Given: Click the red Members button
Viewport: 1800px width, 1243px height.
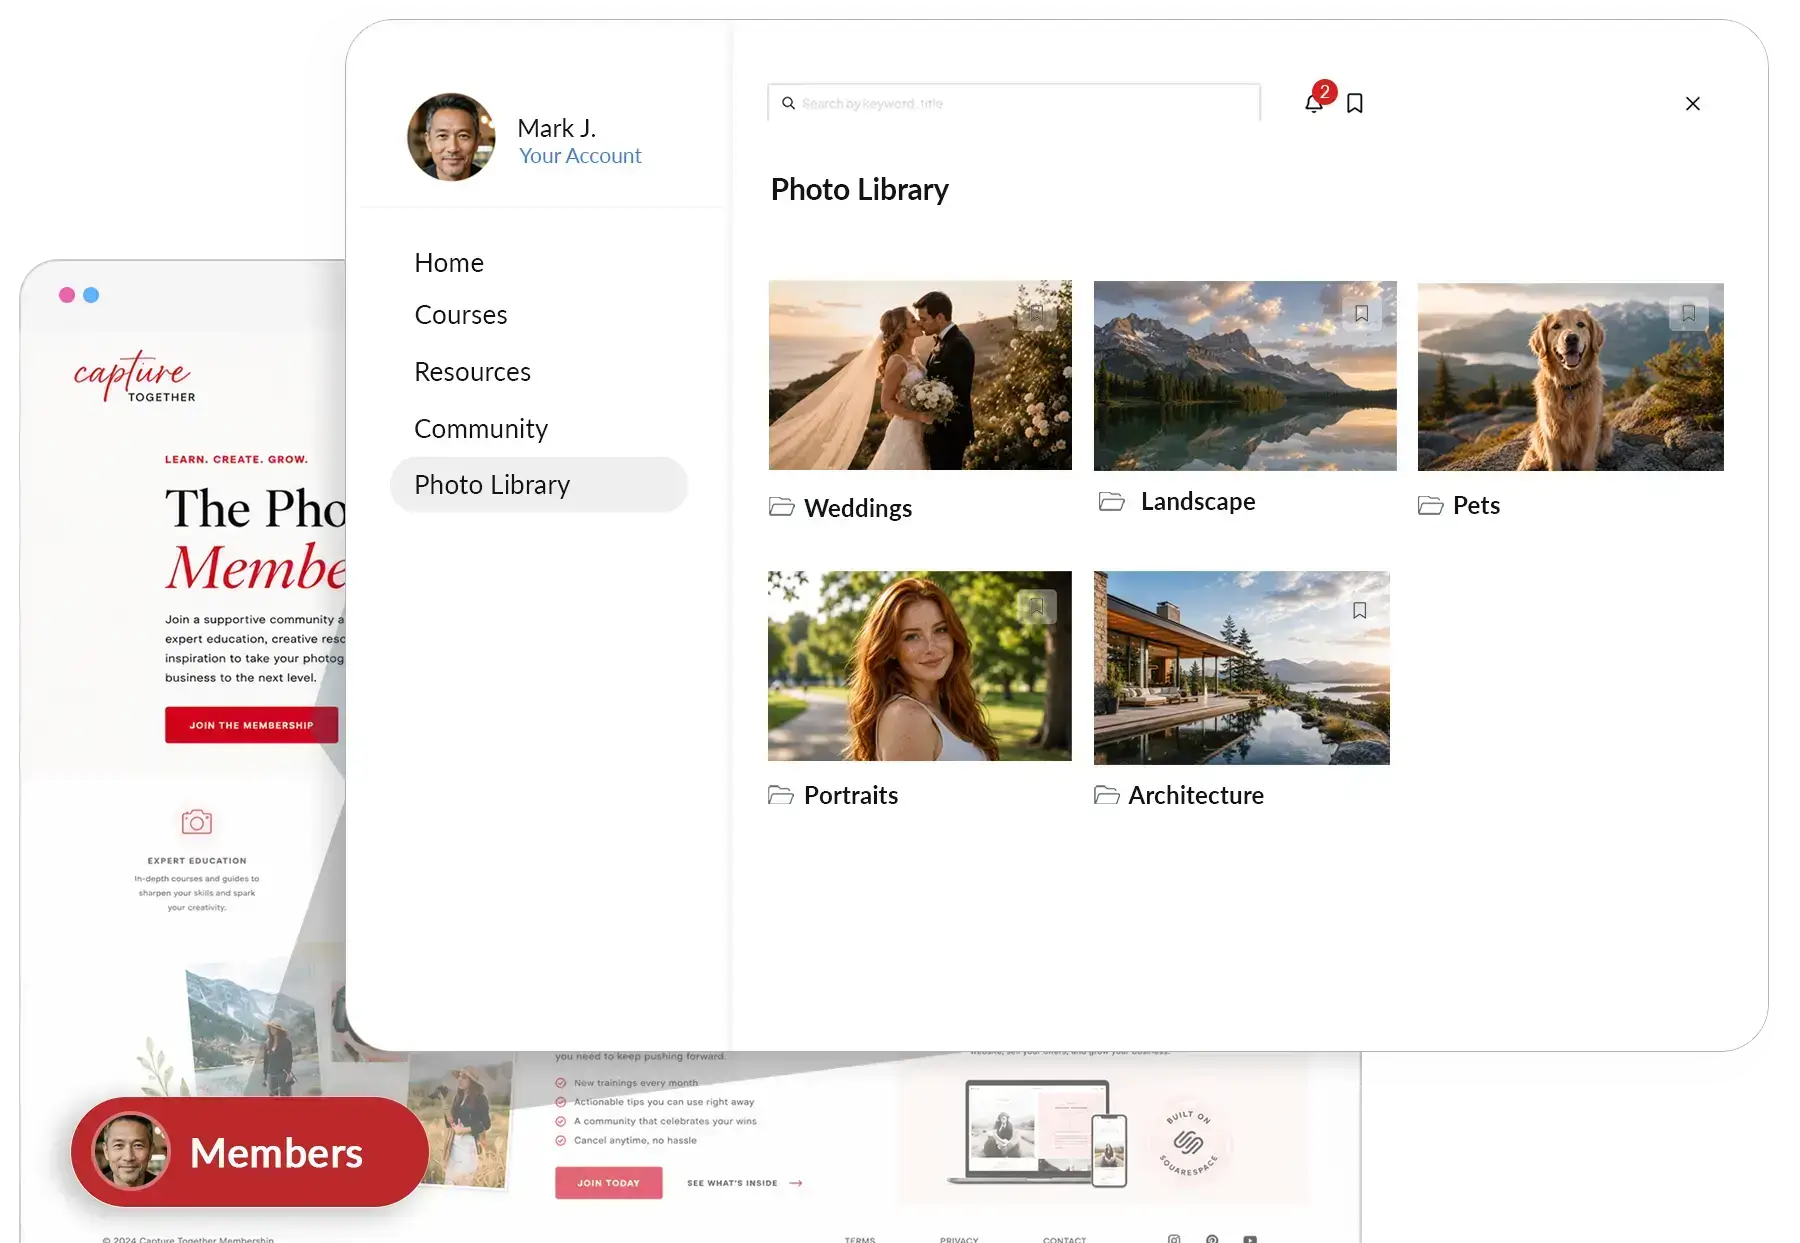Looking at the screenshot, I should tap(250, 1152).
